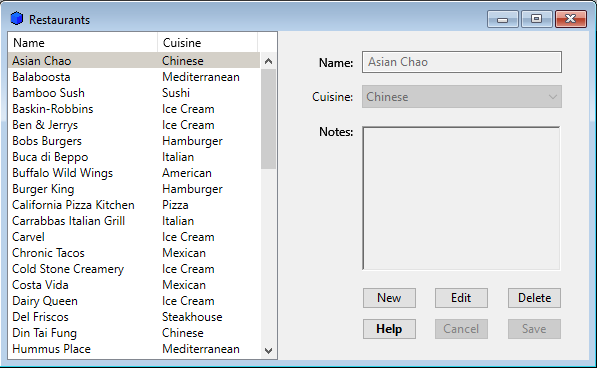Click the Steakhouse cuisine cell
597x368 pixels.
coord(192,317)
